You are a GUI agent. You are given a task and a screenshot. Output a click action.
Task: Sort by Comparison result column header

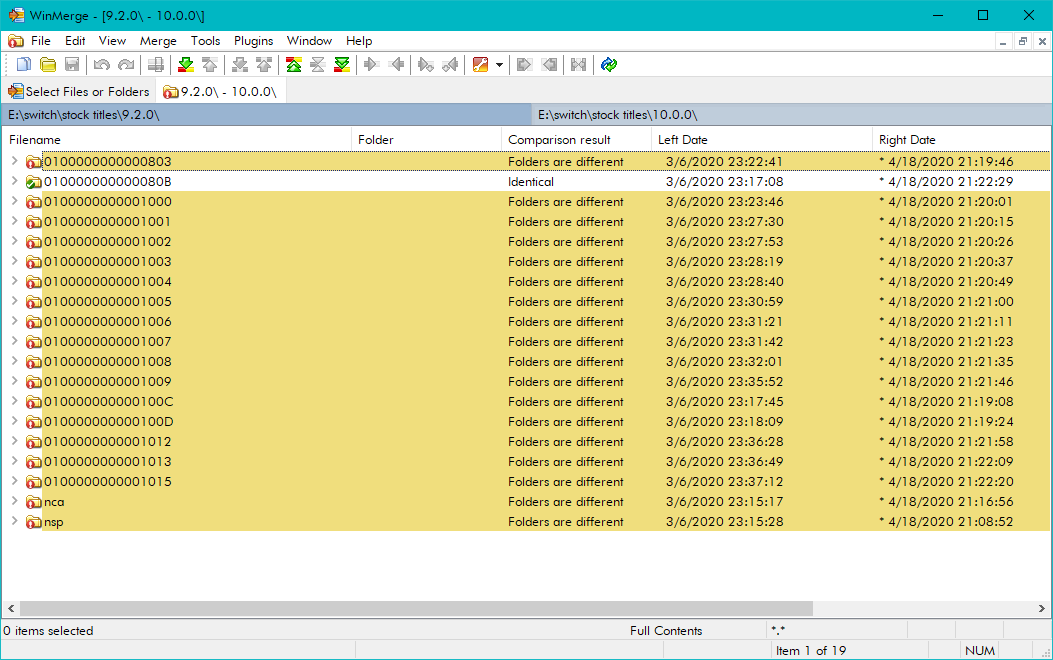click(576, 140)
